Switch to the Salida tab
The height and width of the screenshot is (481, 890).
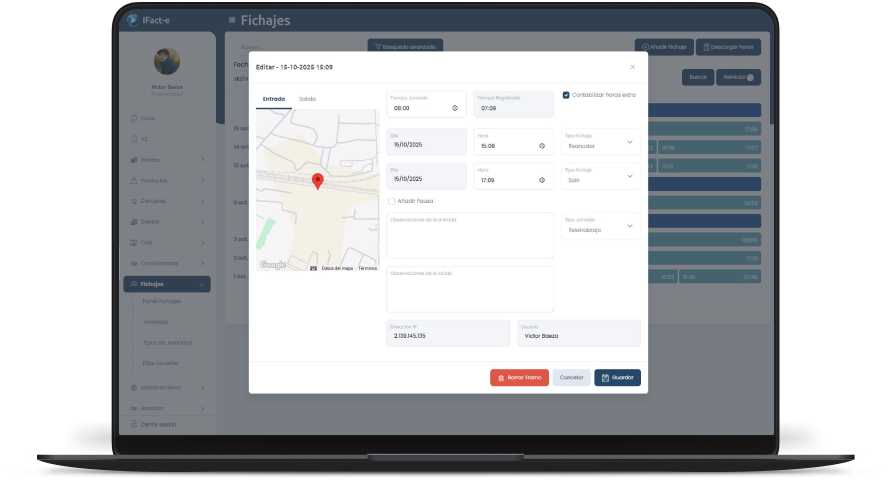tap(307, 99)
